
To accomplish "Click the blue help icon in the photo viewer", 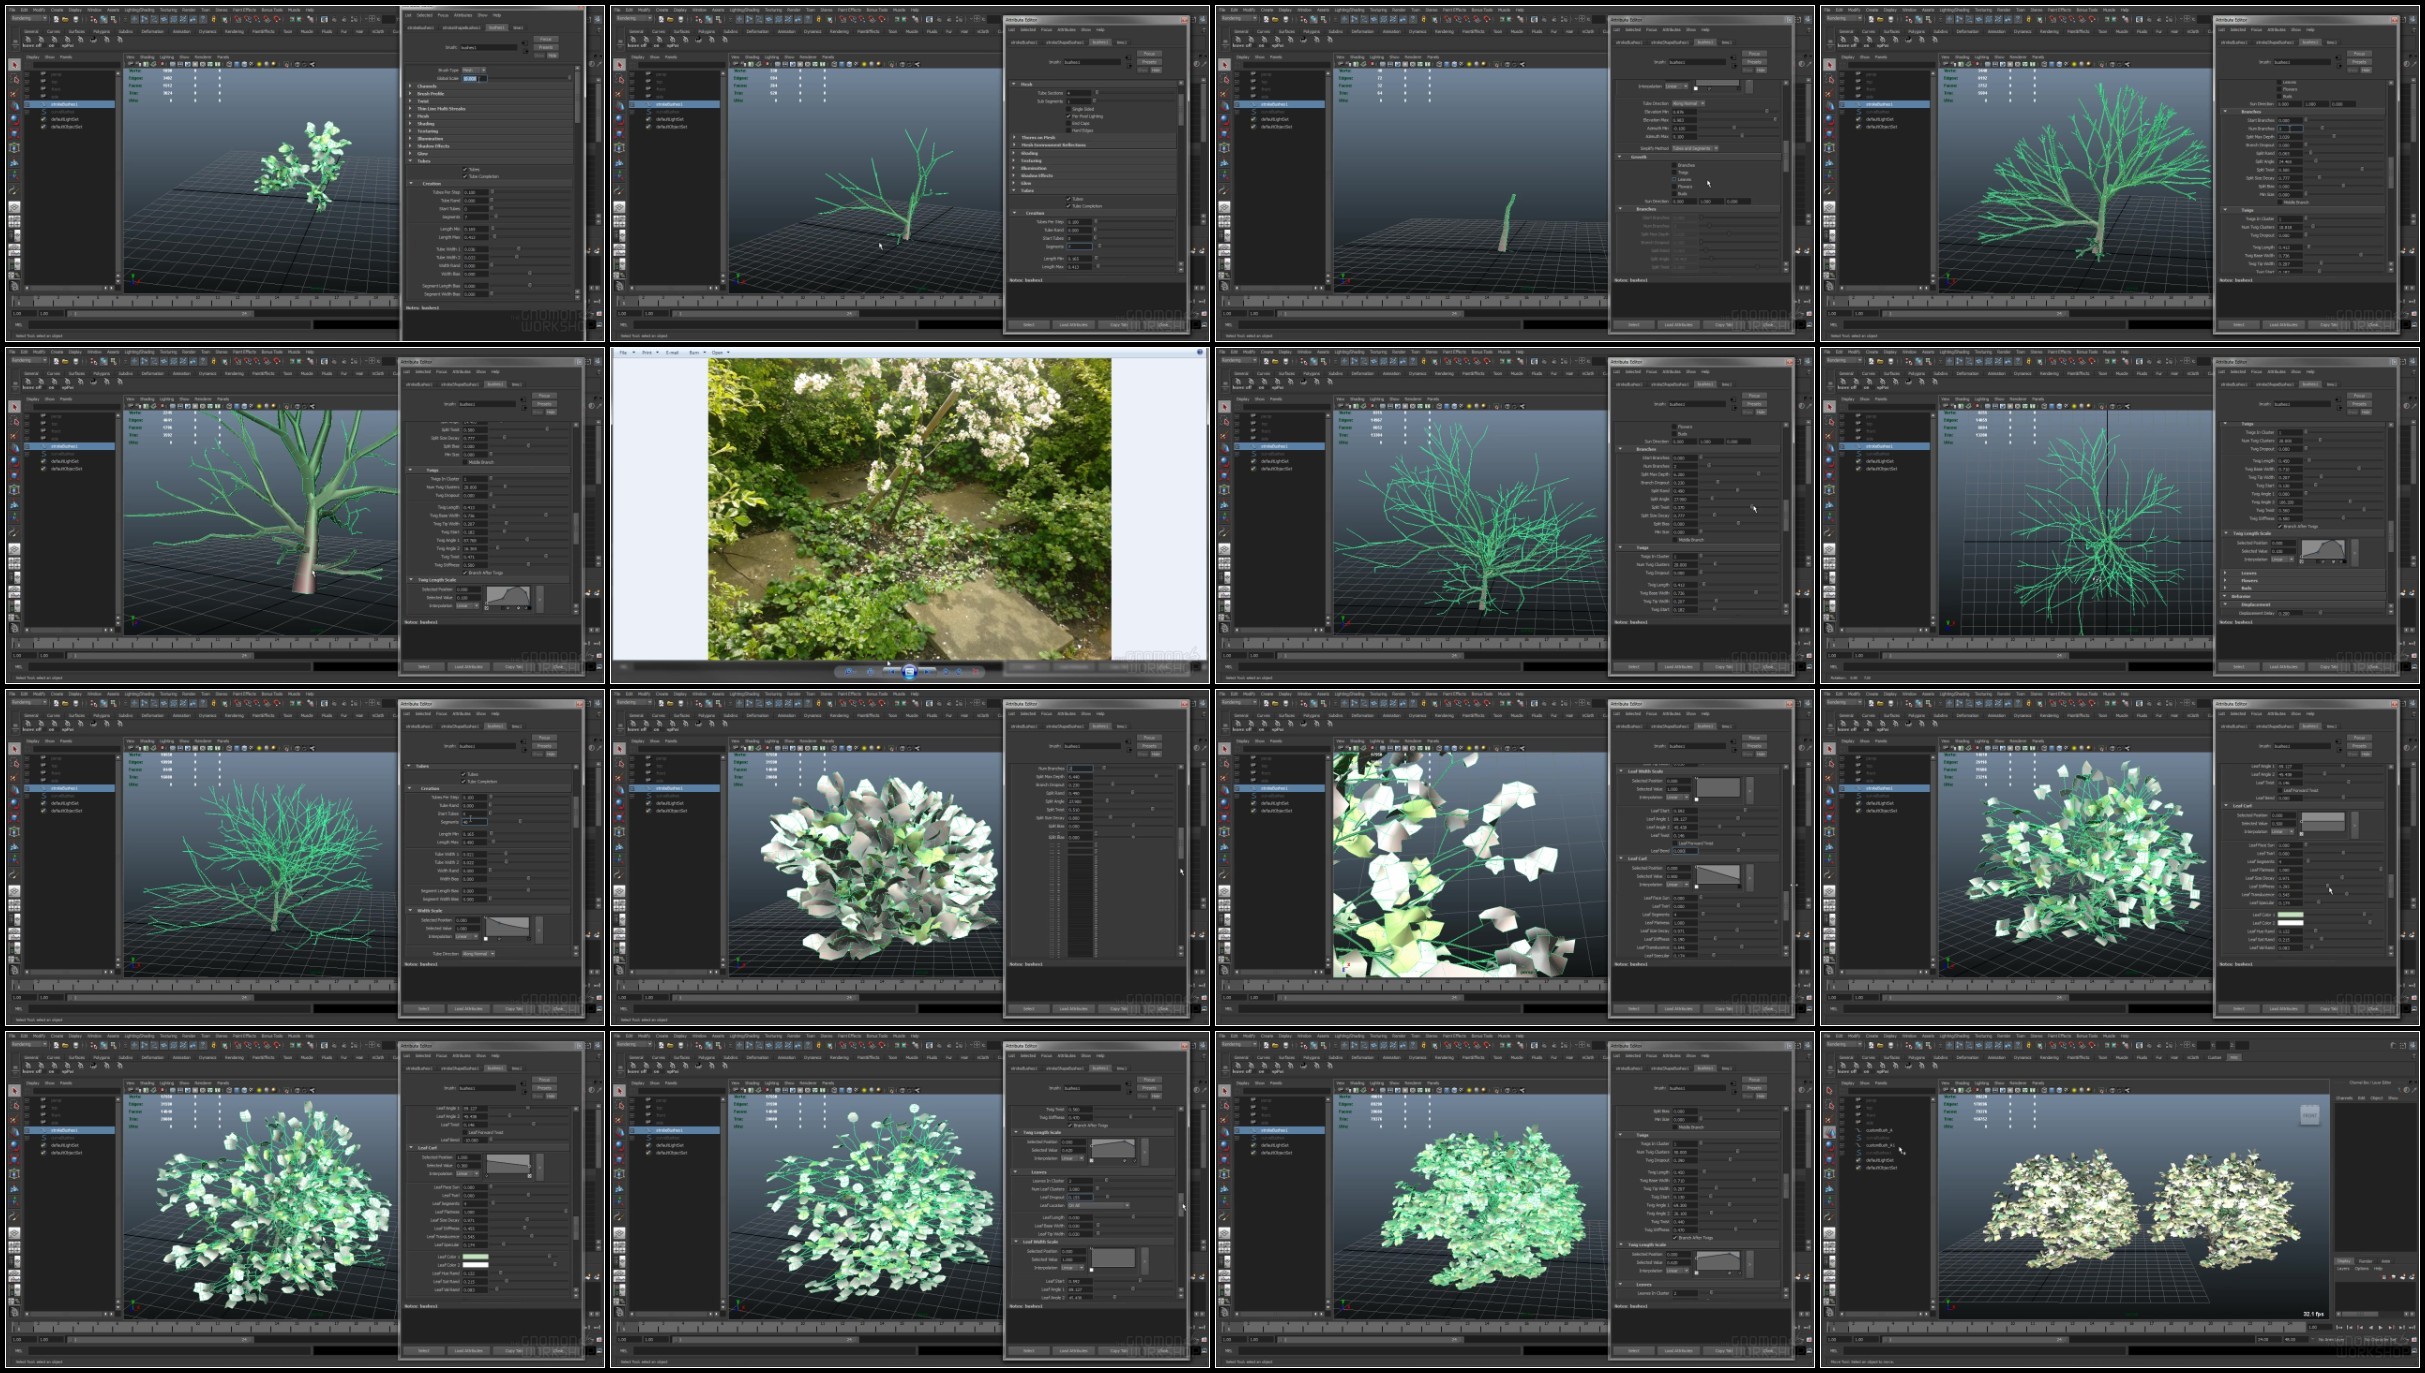I will tap(1200, 352).
